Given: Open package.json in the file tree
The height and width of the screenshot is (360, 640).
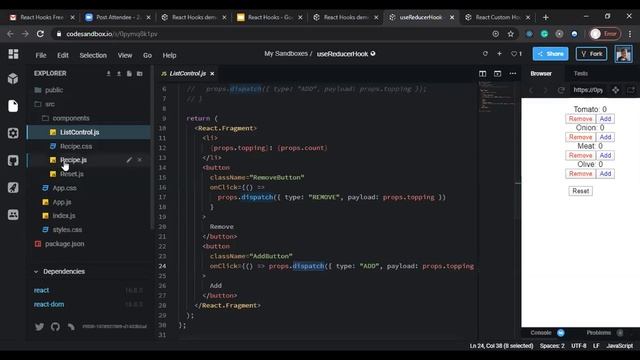Looking at the screenshot, I should 64,244.
